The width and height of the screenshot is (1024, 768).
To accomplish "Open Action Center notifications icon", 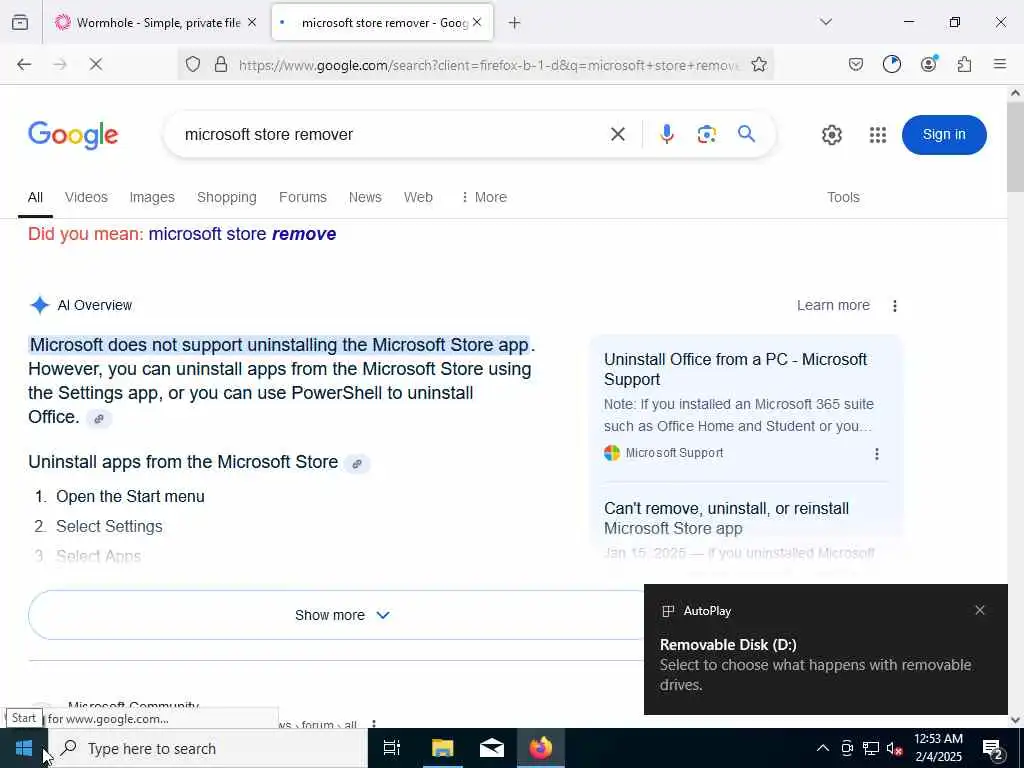I will [x=993, y=749].
